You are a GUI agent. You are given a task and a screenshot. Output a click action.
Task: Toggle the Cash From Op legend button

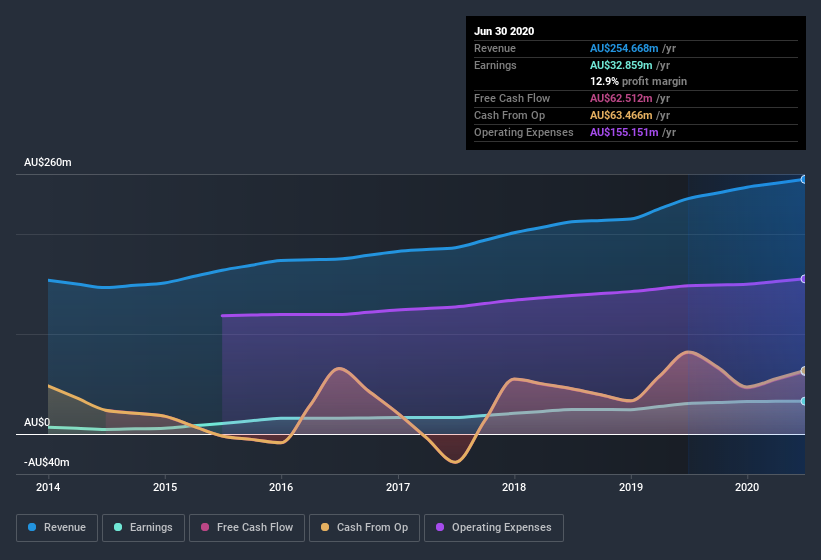tap(364, 528)
